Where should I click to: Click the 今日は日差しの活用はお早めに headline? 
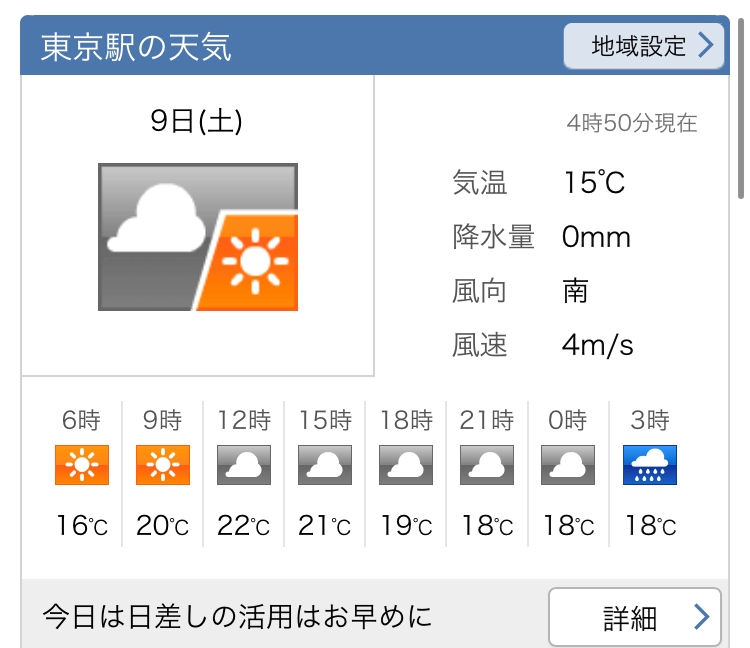237,616
